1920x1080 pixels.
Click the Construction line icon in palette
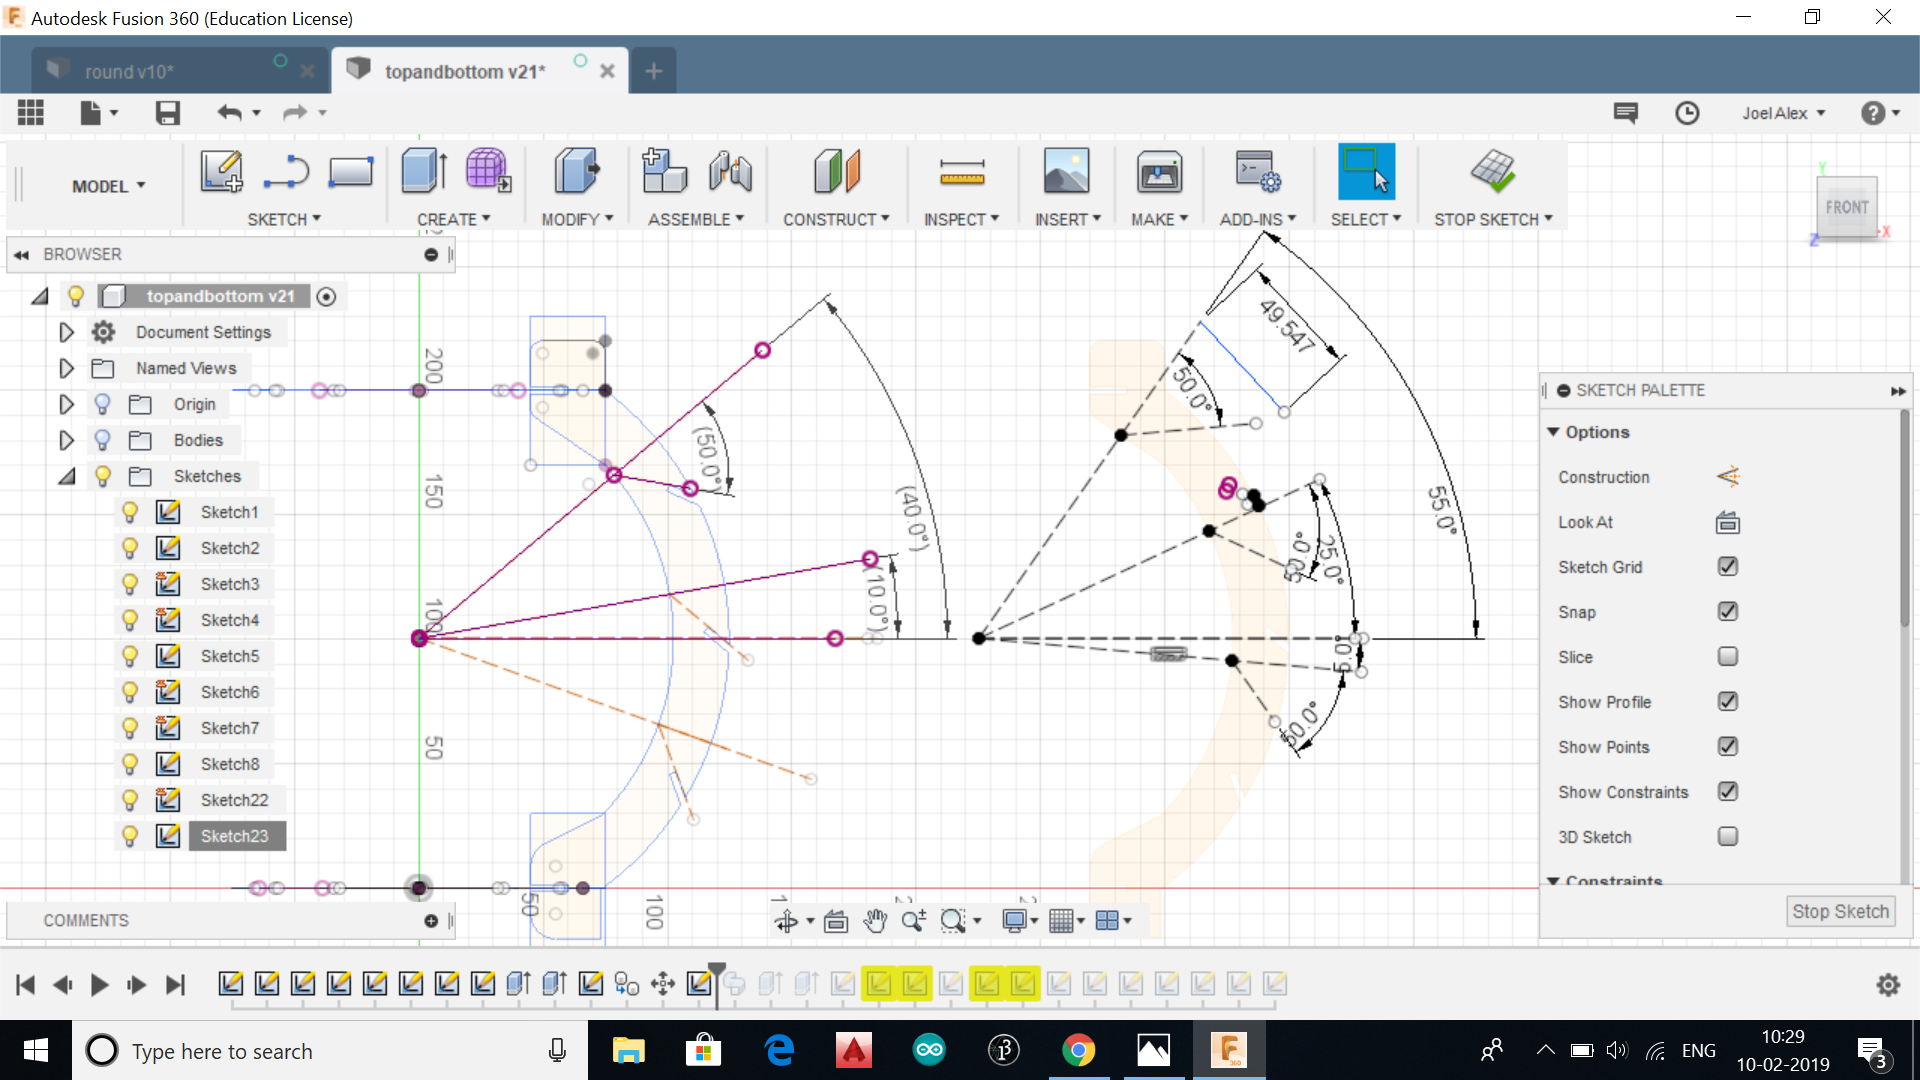click(1727, 477)
